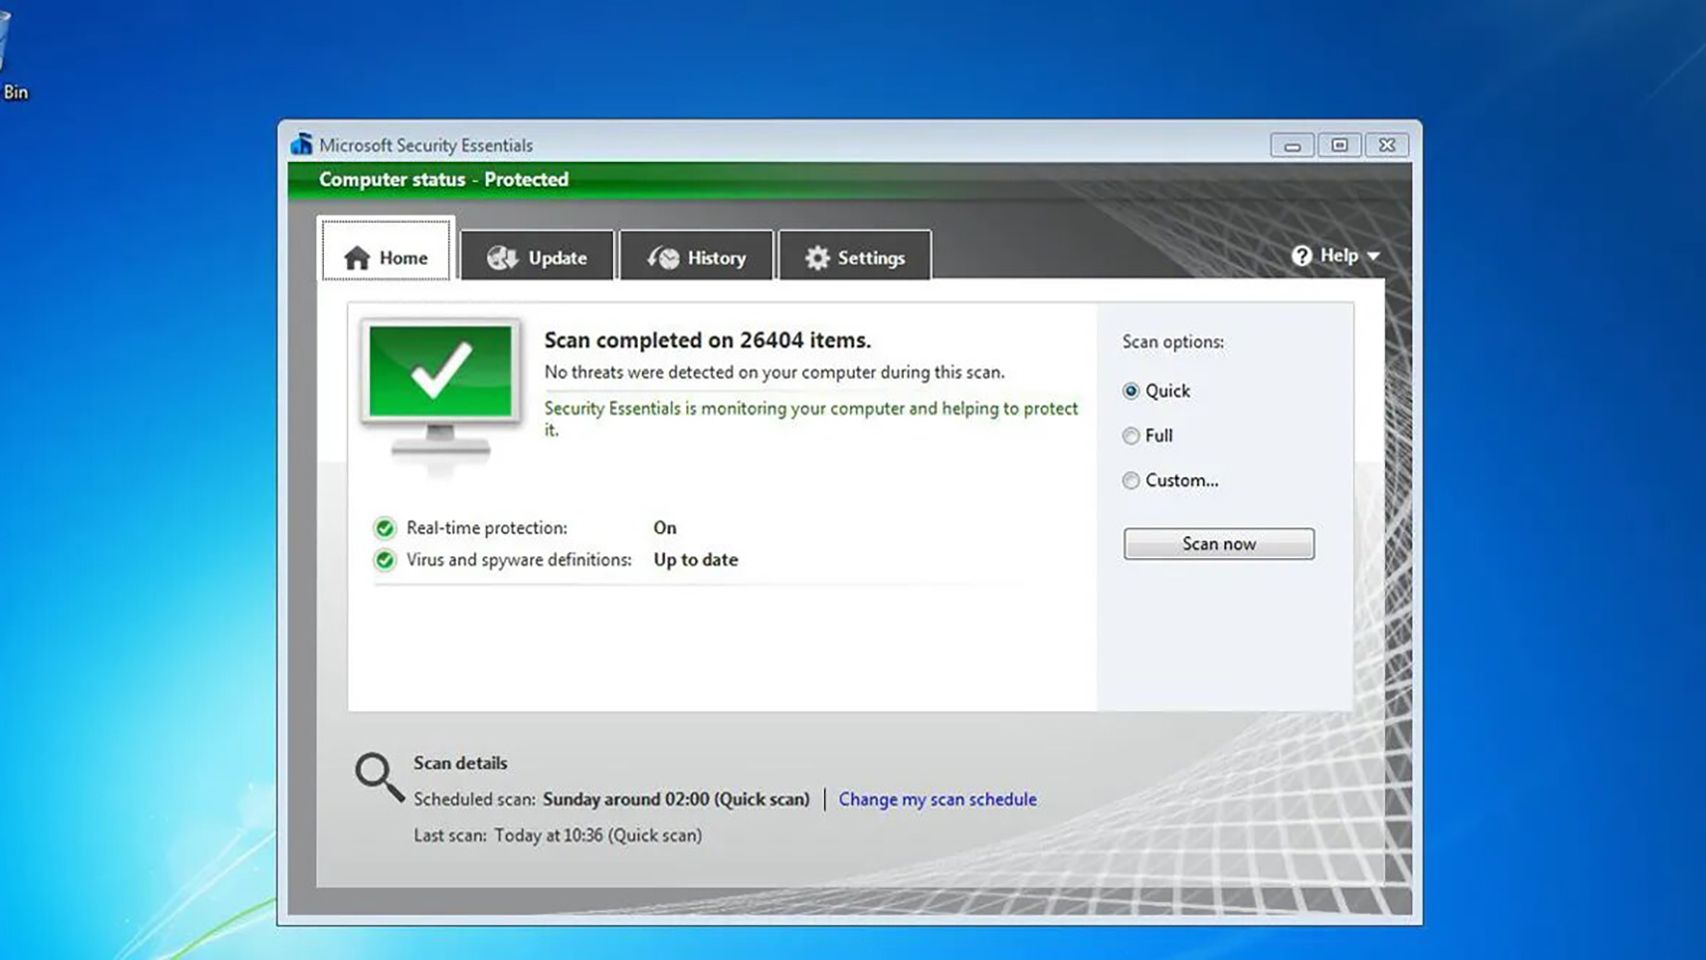Click the Help question mark icon
Screen dimensions: 1706x960
[1301, 256]
